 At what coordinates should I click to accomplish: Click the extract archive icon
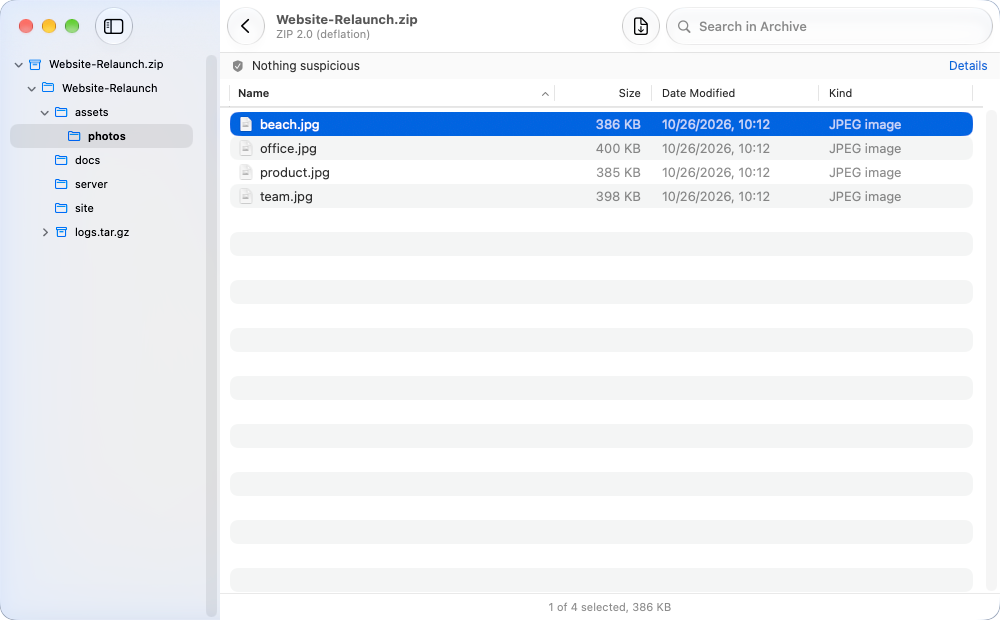640,26
